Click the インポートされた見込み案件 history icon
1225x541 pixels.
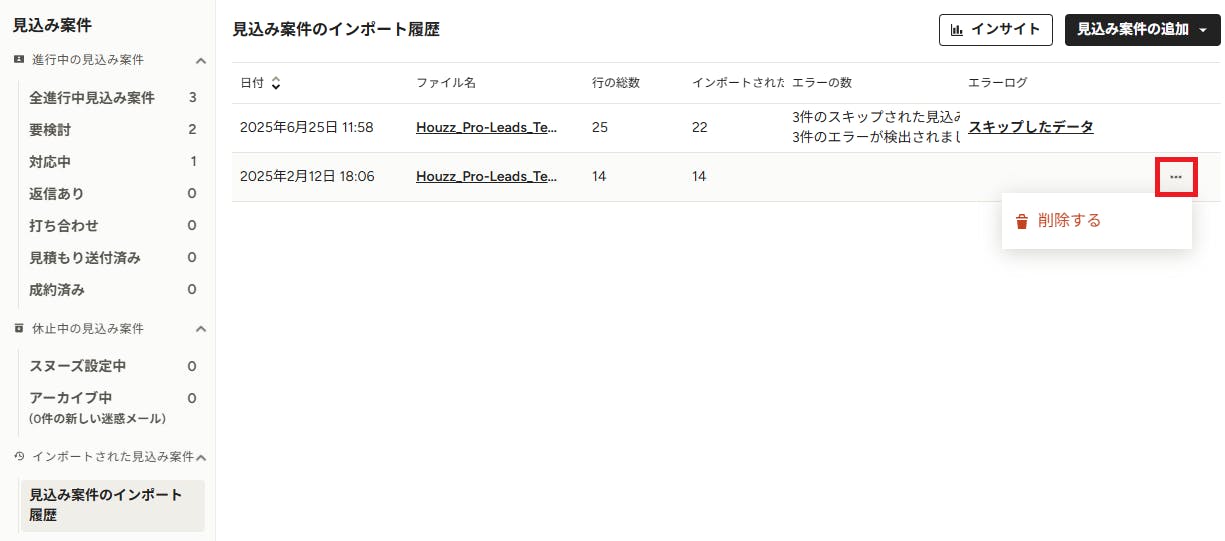pos(19,456)
